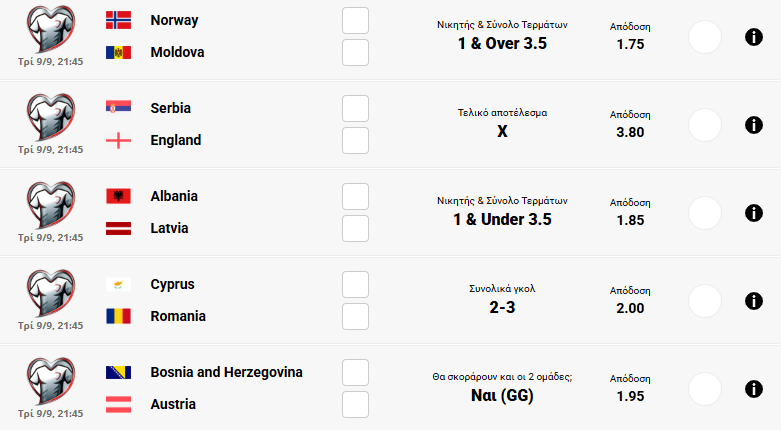
Task: Select the round odds toggle for 1.75
Action: click(x=705, y=37)
